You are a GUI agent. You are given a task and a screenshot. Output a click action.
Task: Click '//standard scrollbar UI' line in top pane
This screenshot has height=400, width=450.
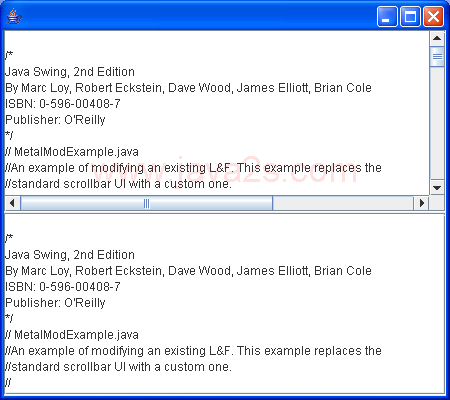tap(118, 184)
